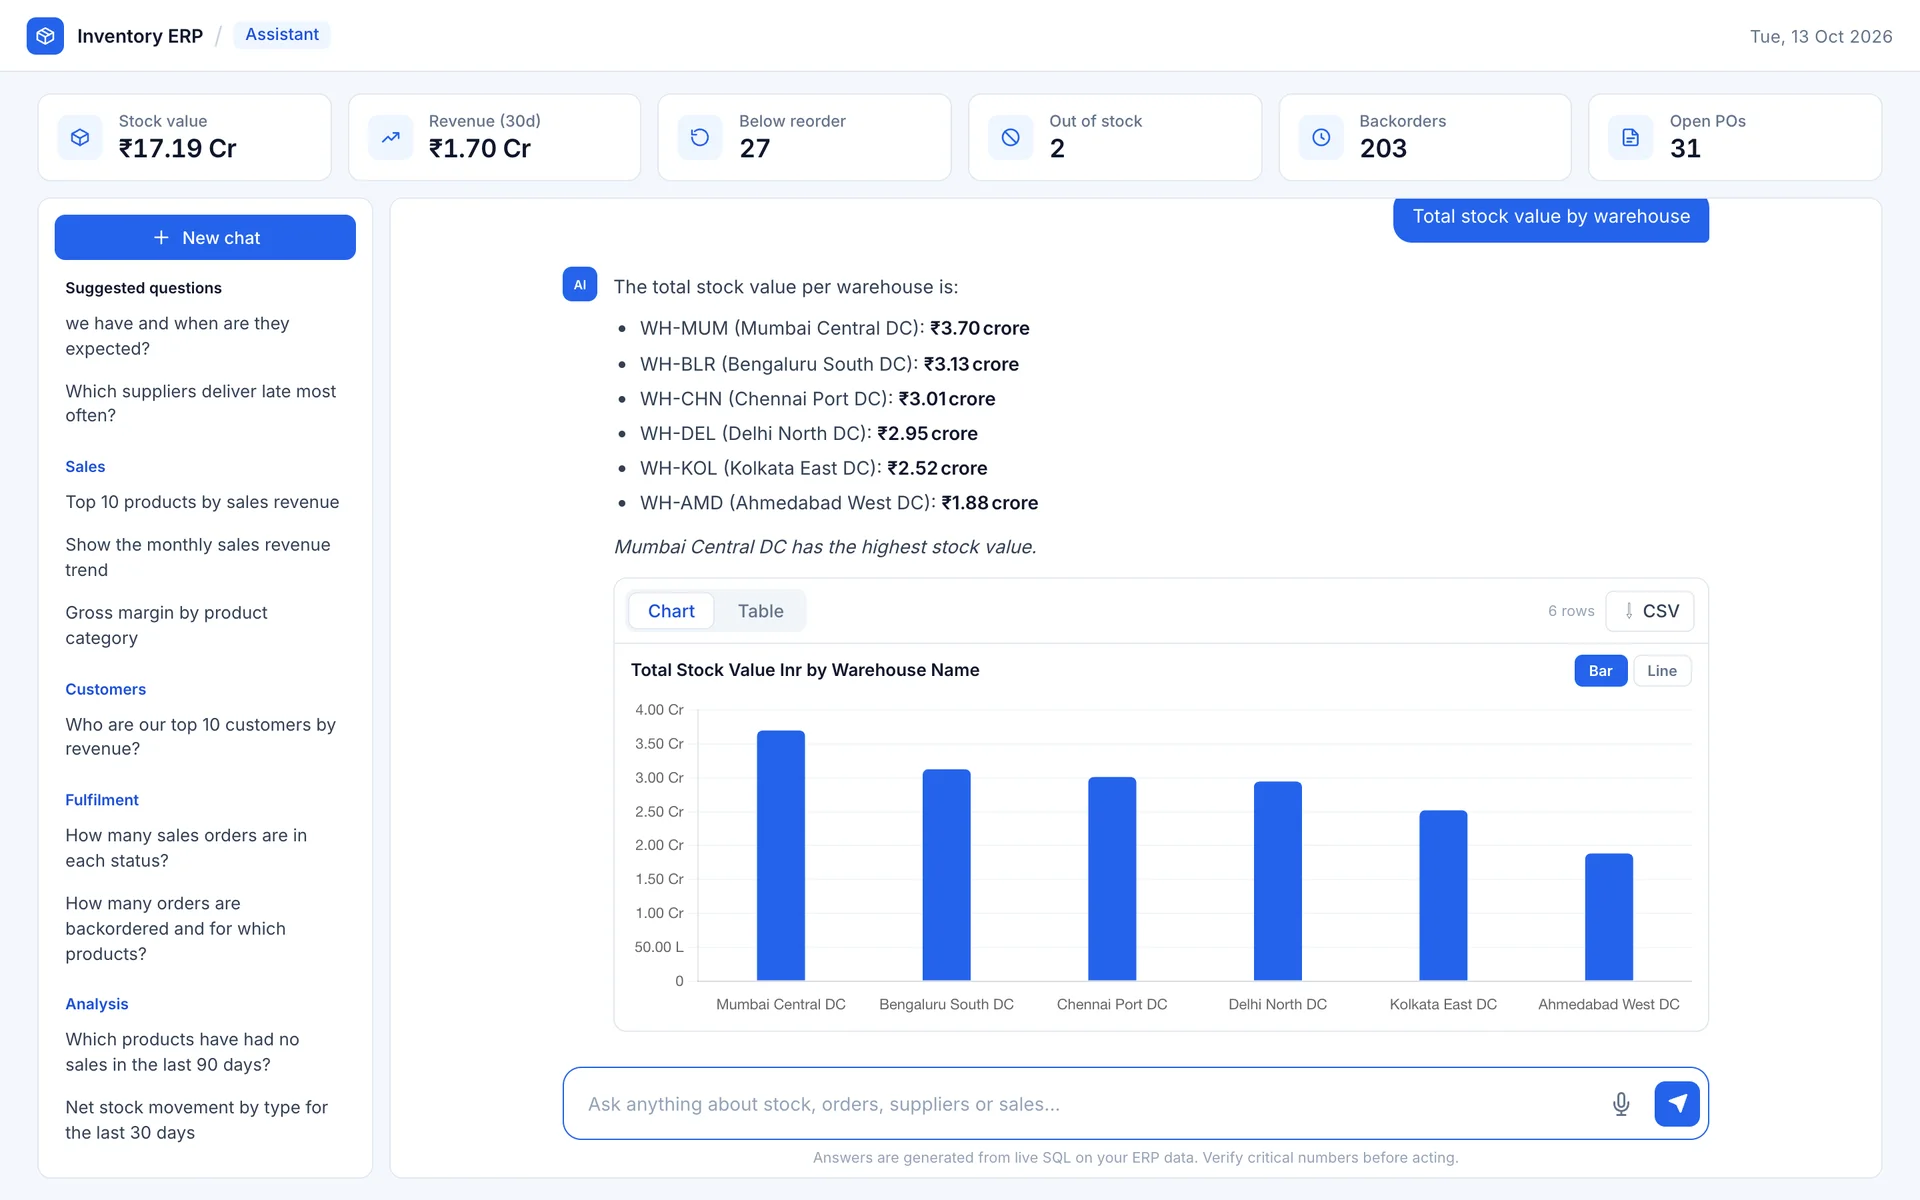1920x1200 pixels.
Task: Click the AI avatar badge
Action: point(580,285)
